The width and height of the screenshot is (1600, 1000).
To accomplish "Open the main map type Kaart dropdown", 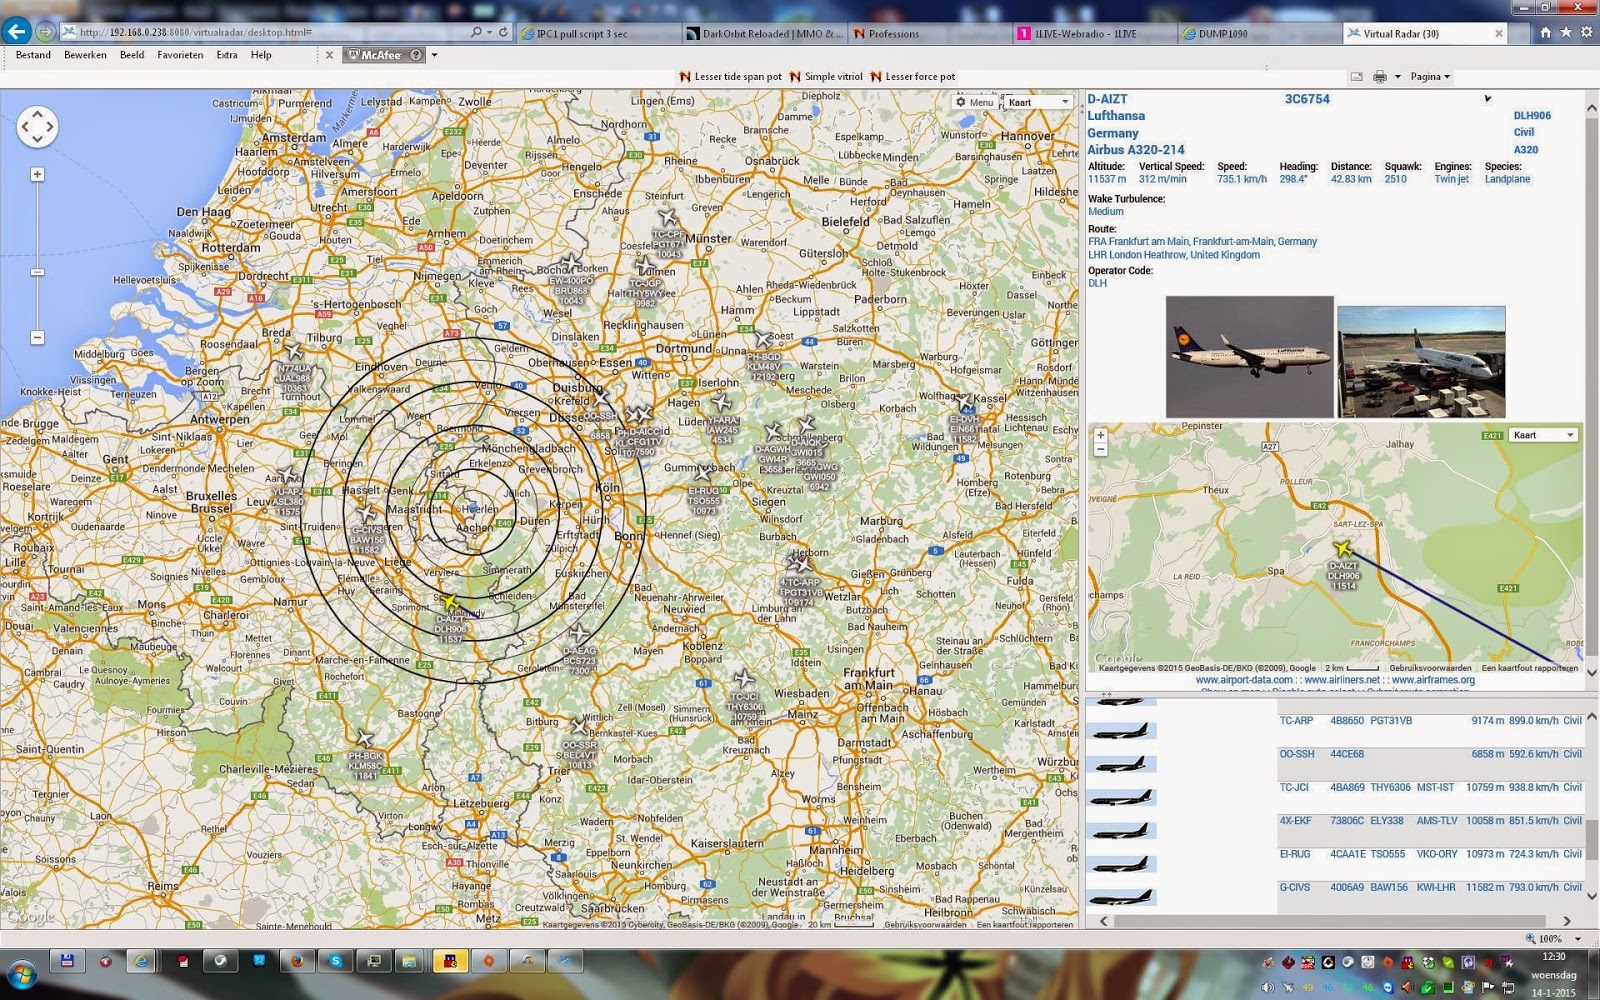I will click(1038, 102).
